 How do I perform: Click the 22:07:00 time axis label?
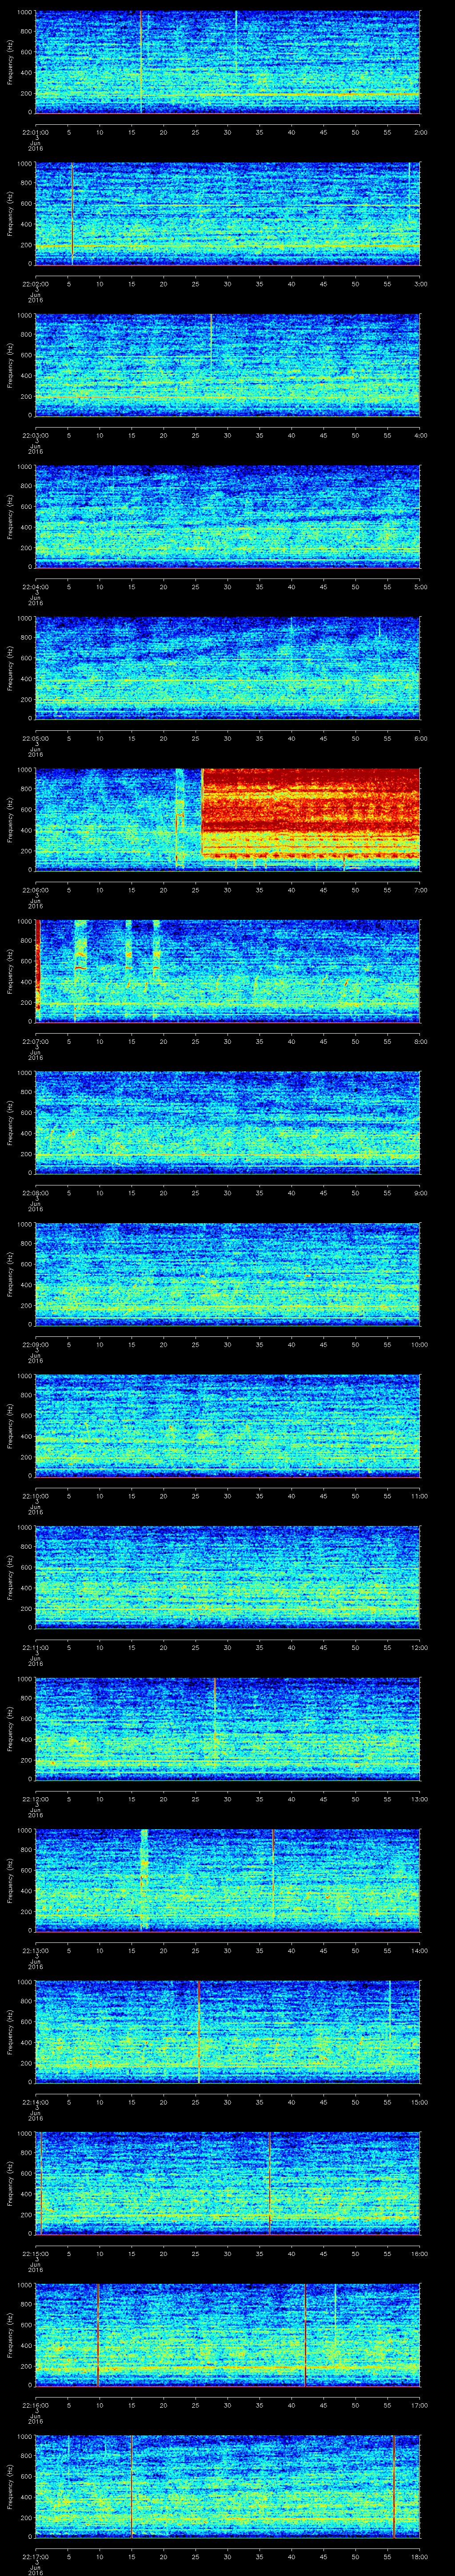[35, 1041]
